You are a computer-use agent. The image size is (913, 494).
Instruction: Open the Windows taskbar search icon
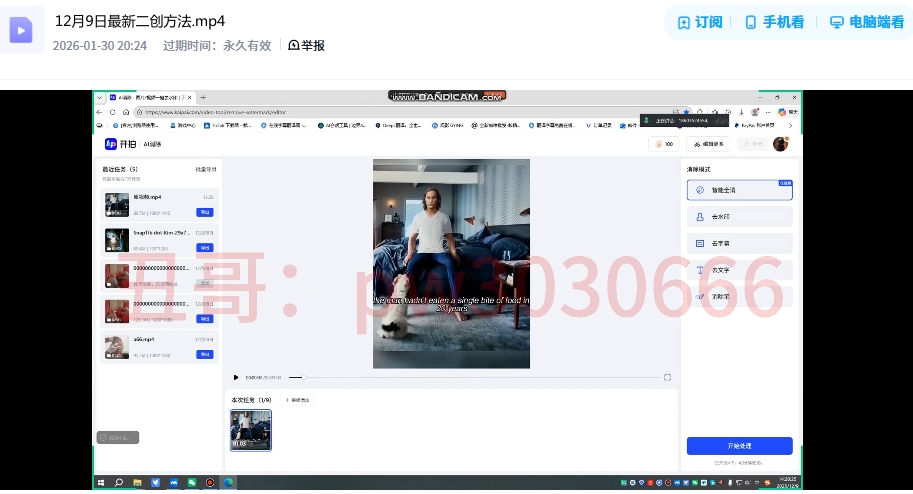click(119, 482)
